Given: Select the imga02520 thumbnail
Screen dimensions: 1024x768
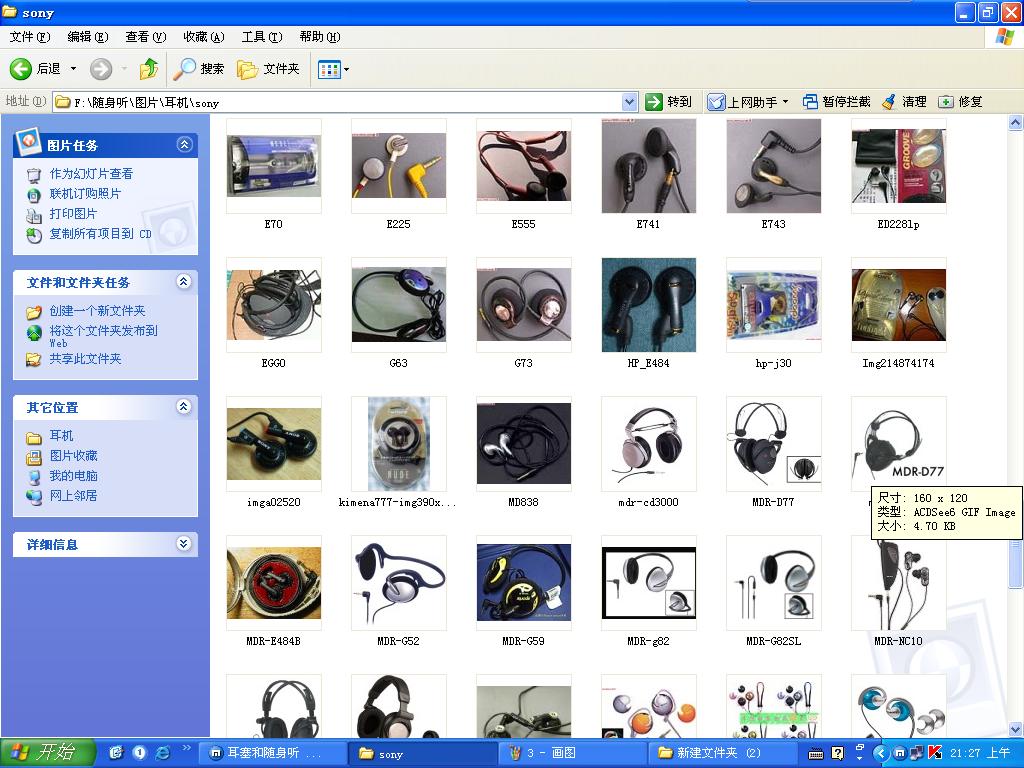Looking at the screenshot, I should (x=274, y=444).
